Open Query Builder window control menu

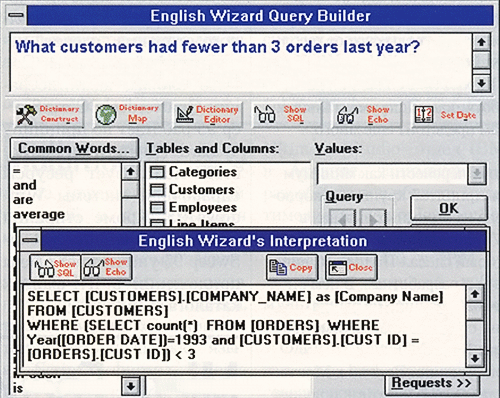(x=16, y=15)
